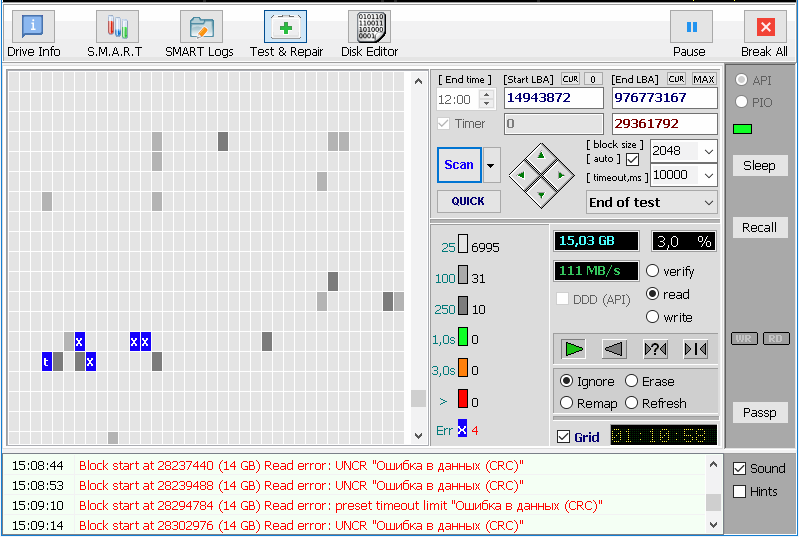The image size is (799, 537).
Task: Toggle the Timer checkbox
Action: point(443,124)
